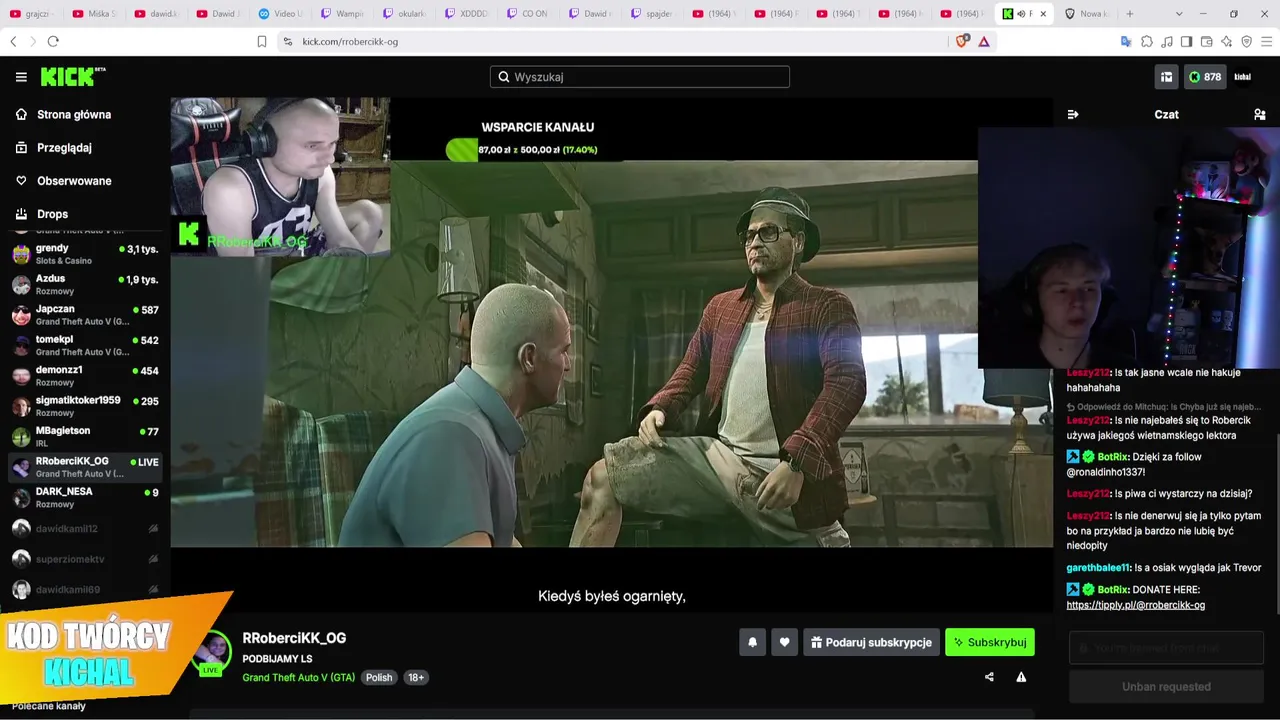The height and width of the screenshot is (720, 1280).
Task: Close the active Kick tab
Action: point(1043,14)
